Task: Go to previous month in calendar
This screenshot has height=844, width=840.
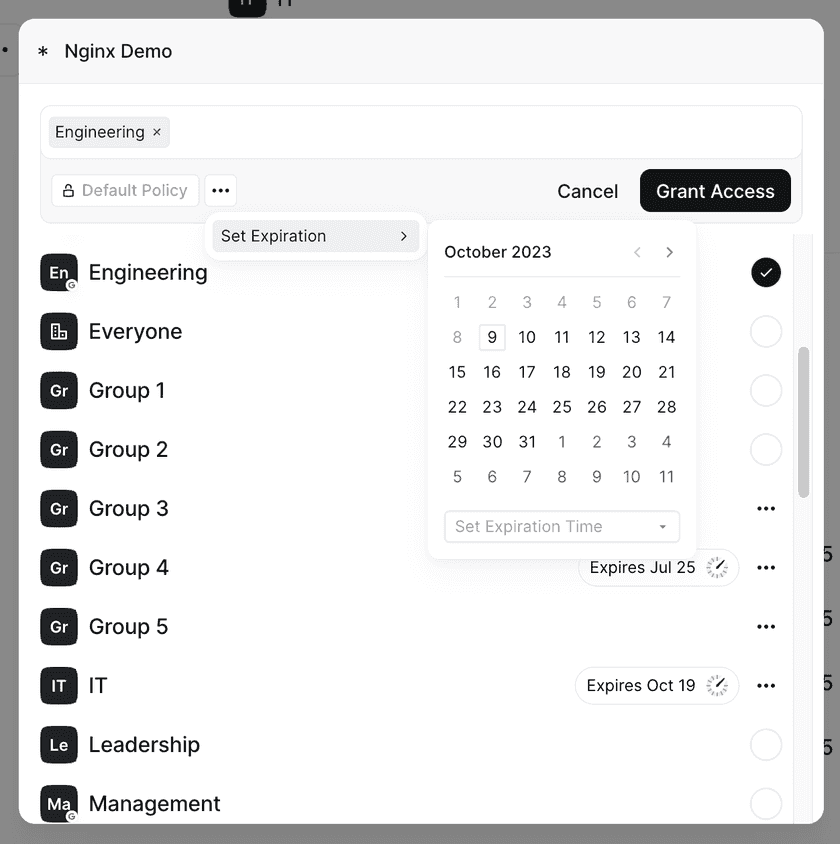Action: (x=637, y=252)
